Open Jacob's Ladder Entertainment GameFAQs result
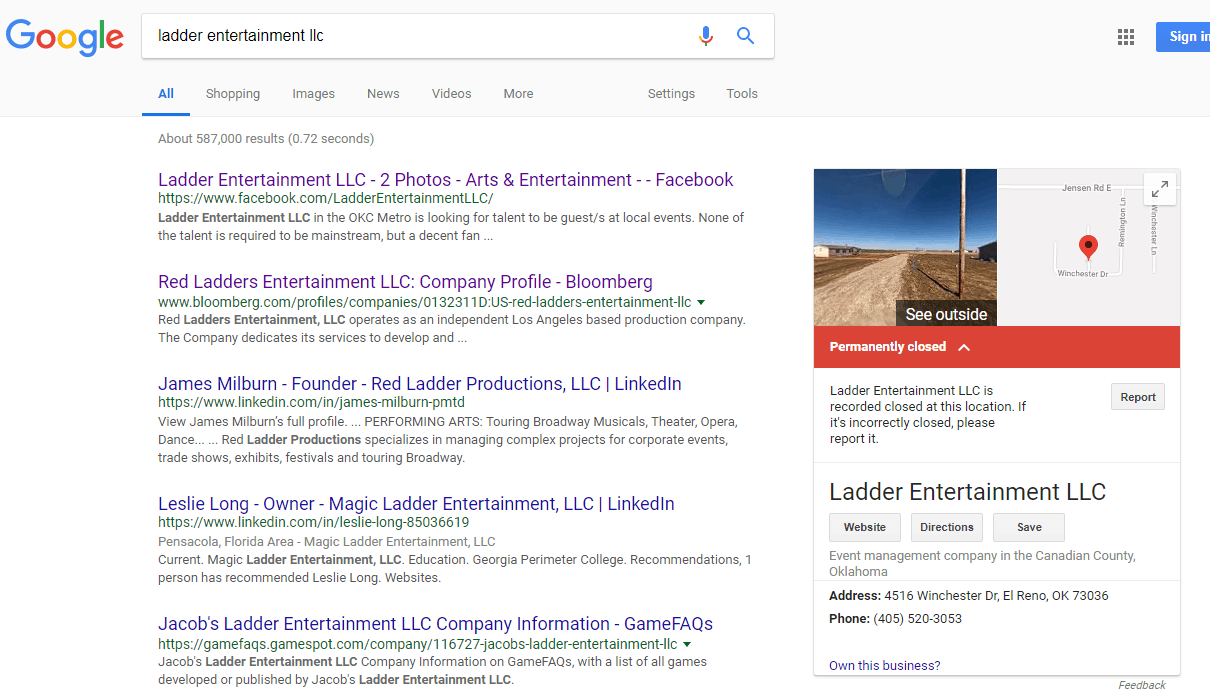 coord(435,624)
